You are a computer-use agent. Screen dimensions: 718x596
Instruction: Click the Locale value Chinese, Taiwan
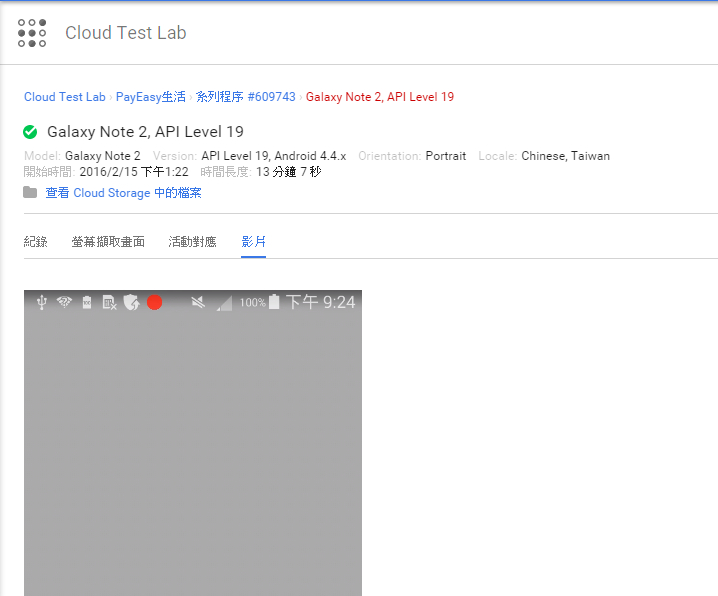pos(566,156)
